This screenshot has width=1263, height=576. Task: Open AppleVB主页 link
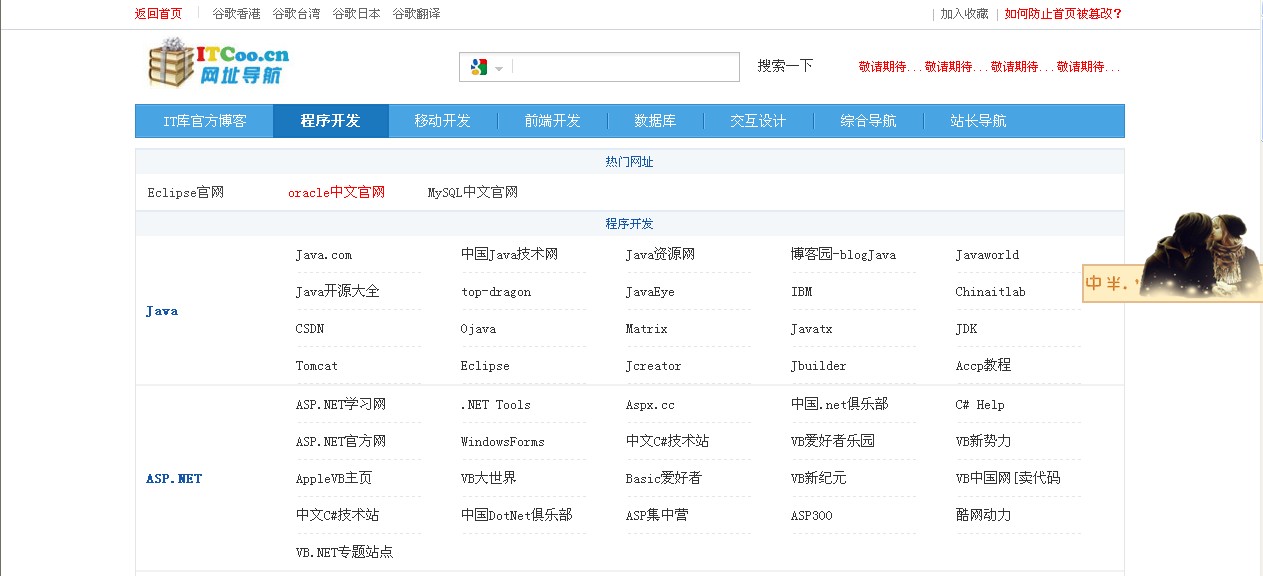[334, 478]
